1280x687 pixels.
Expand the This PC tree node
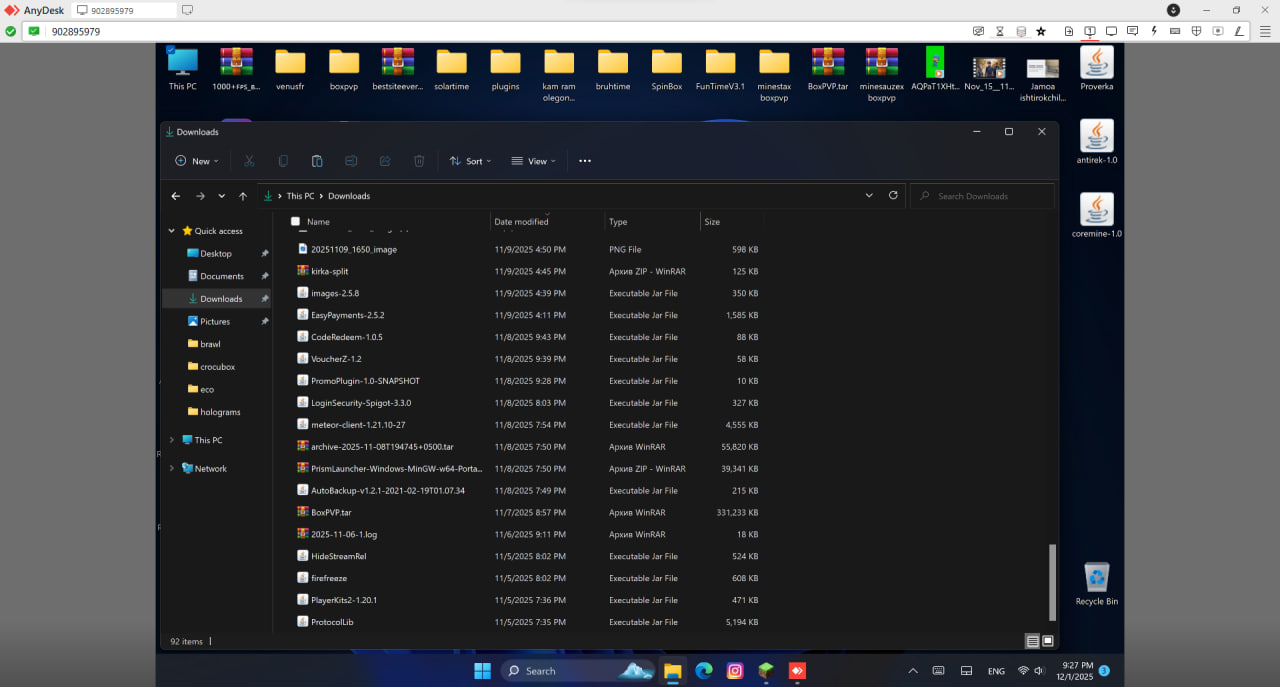171,440
